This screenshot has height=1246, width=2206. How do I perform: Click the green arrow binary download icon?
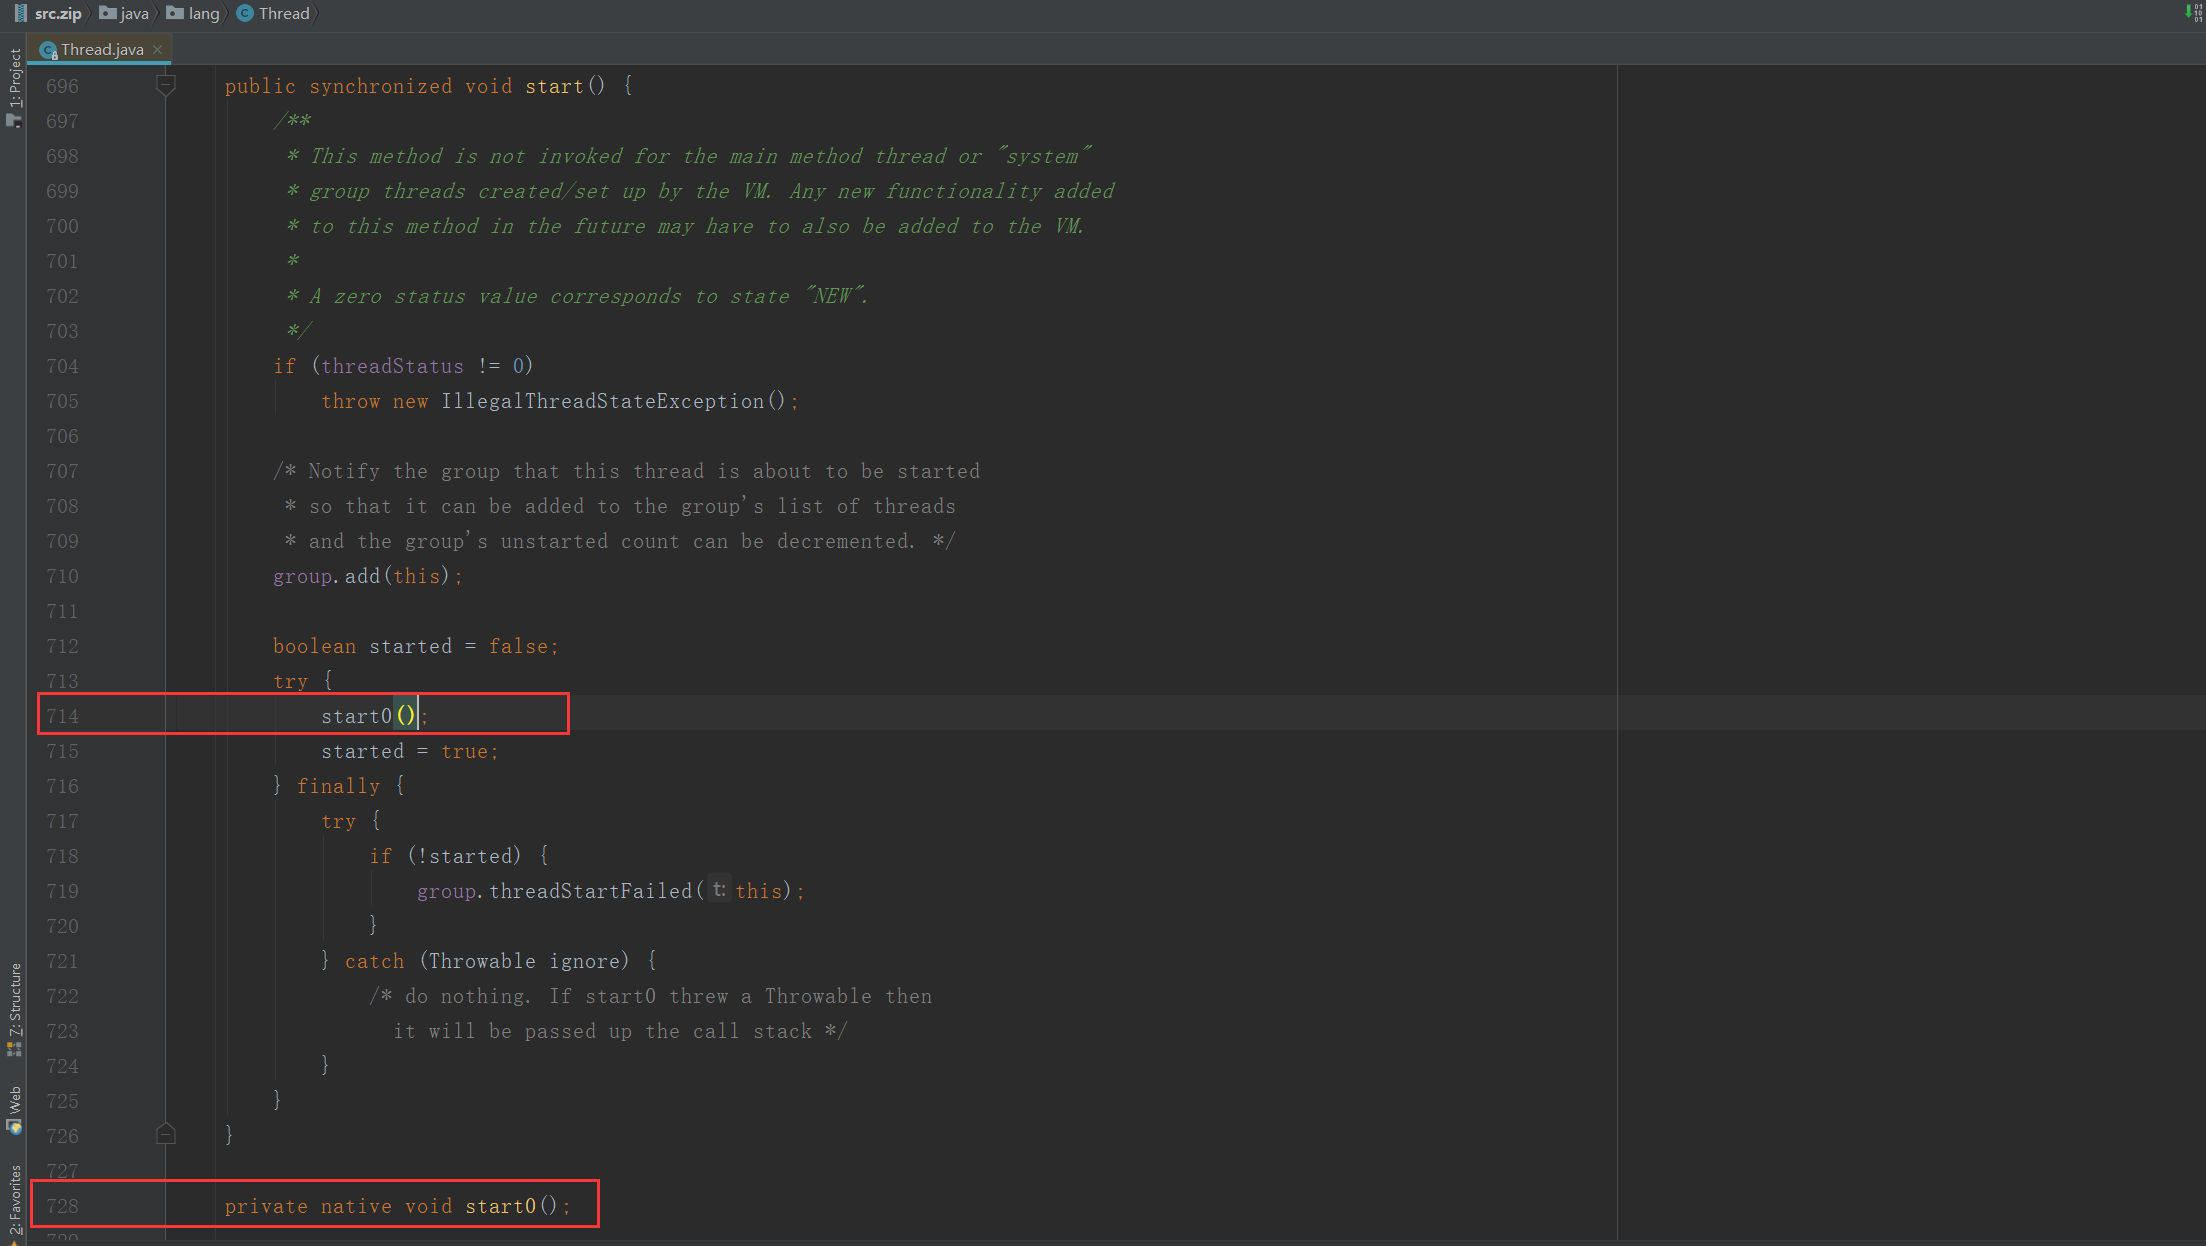[2192, 12]
